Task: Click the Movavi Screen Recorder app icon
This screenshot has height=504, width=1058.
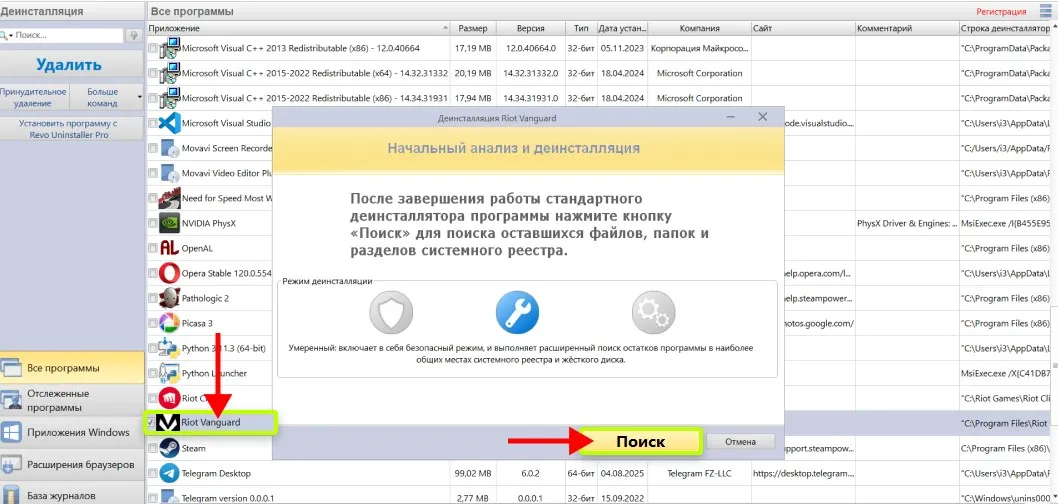Action: point(169,148)
